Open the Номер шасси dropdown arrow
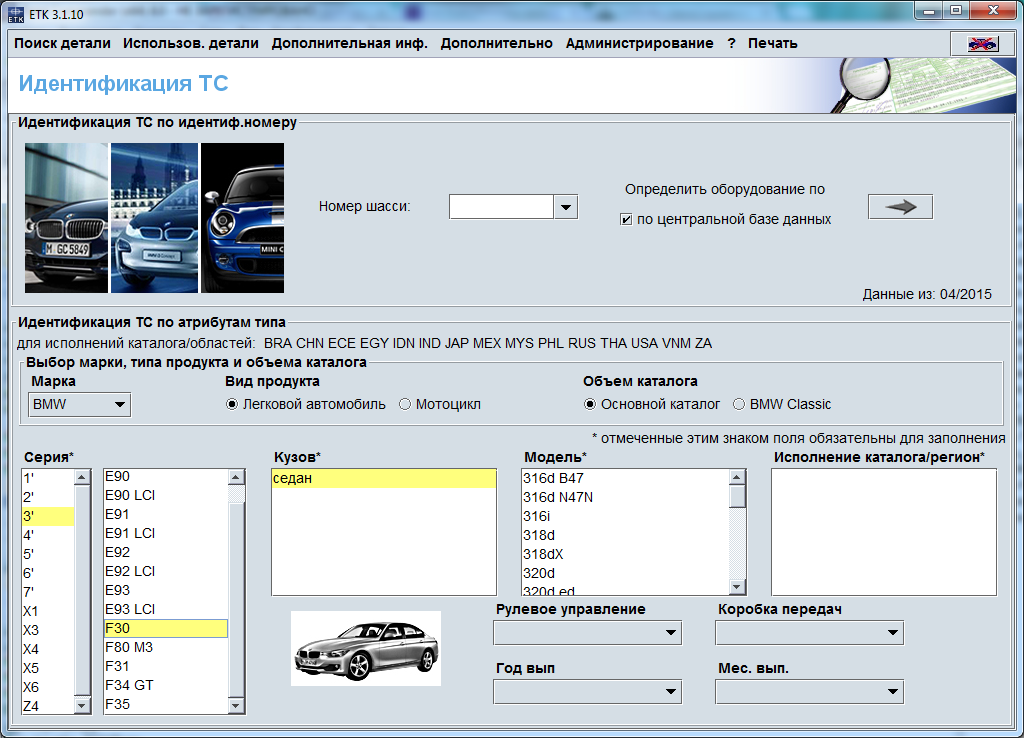Viewport: 1024px width, 738px height. tap(566, 207)
